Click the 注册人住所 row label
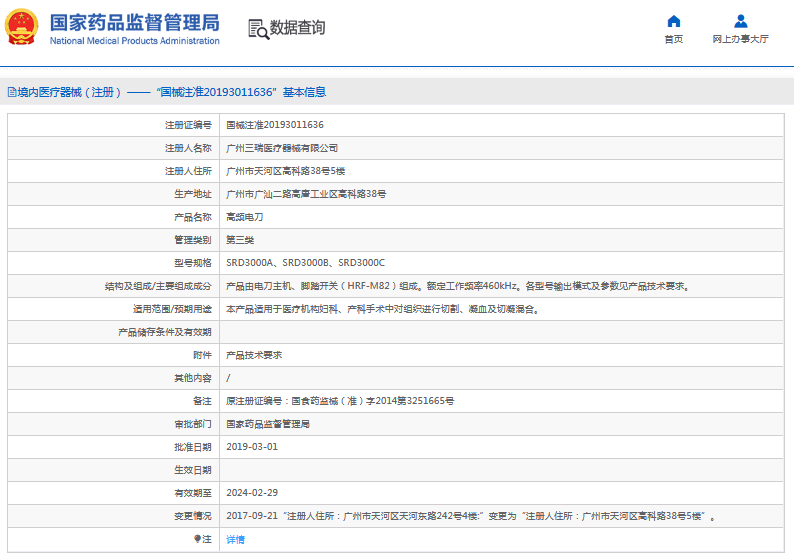The image size is (794, 559). click(x=188, y=171)
